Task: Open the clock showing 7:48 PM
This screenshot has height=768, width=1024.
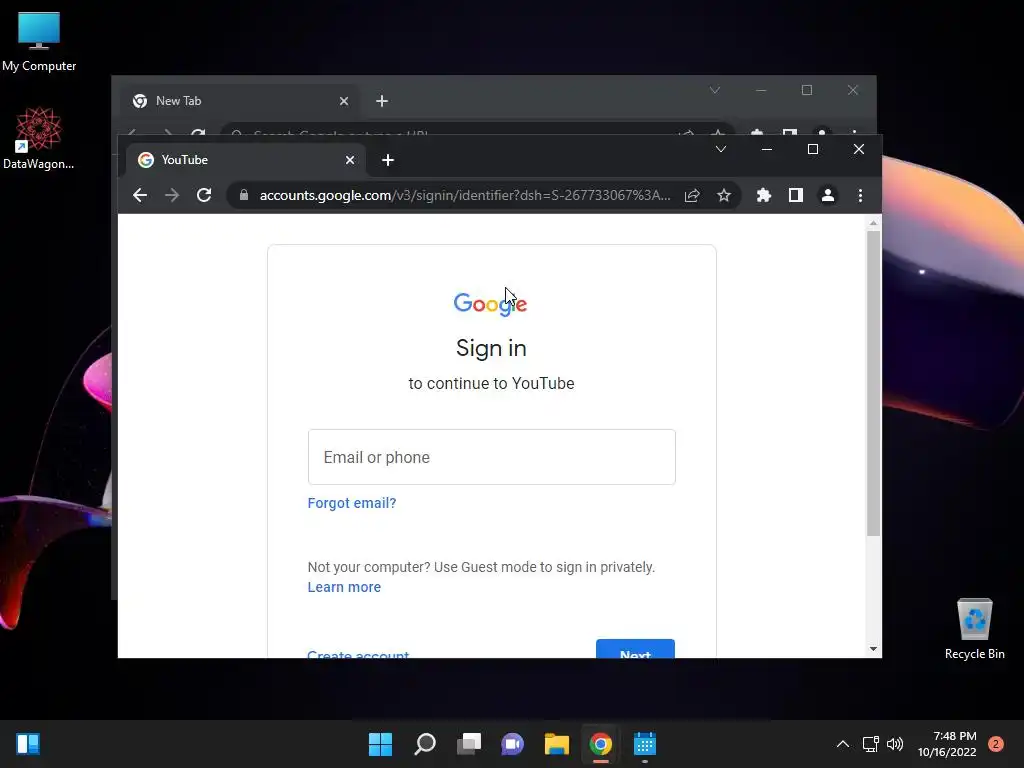Action: point(947,744)
